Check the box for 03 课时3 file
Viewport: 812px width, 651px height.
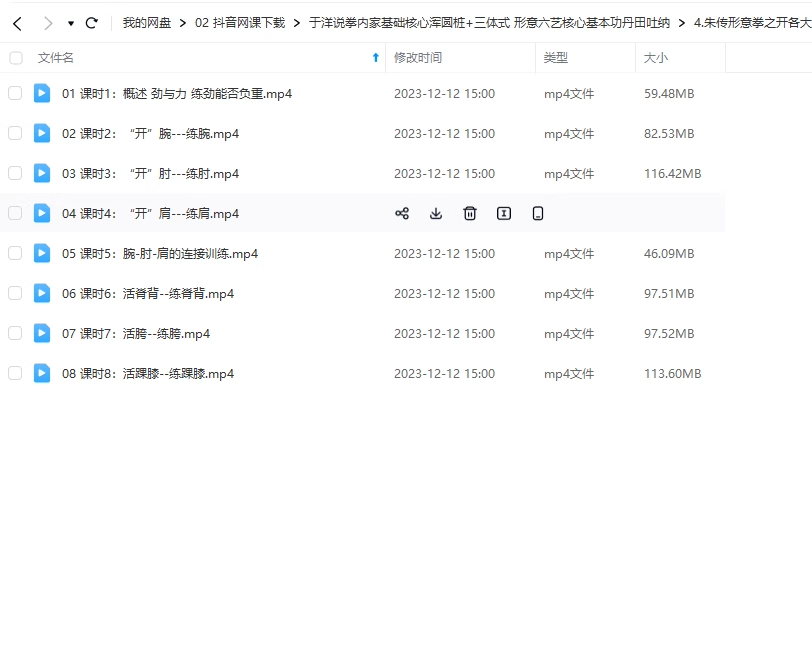pos(15,173)
